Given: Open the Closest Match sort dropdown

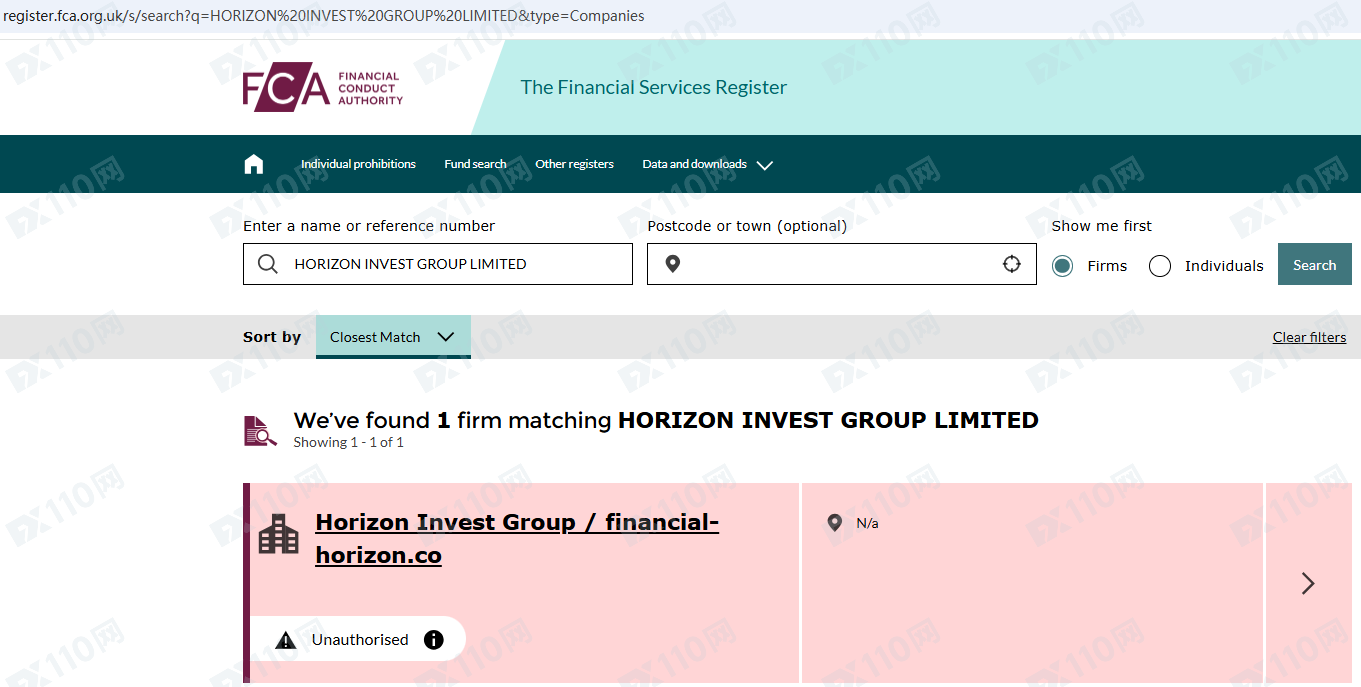Looking at the screenshot, I should point(393,337).
